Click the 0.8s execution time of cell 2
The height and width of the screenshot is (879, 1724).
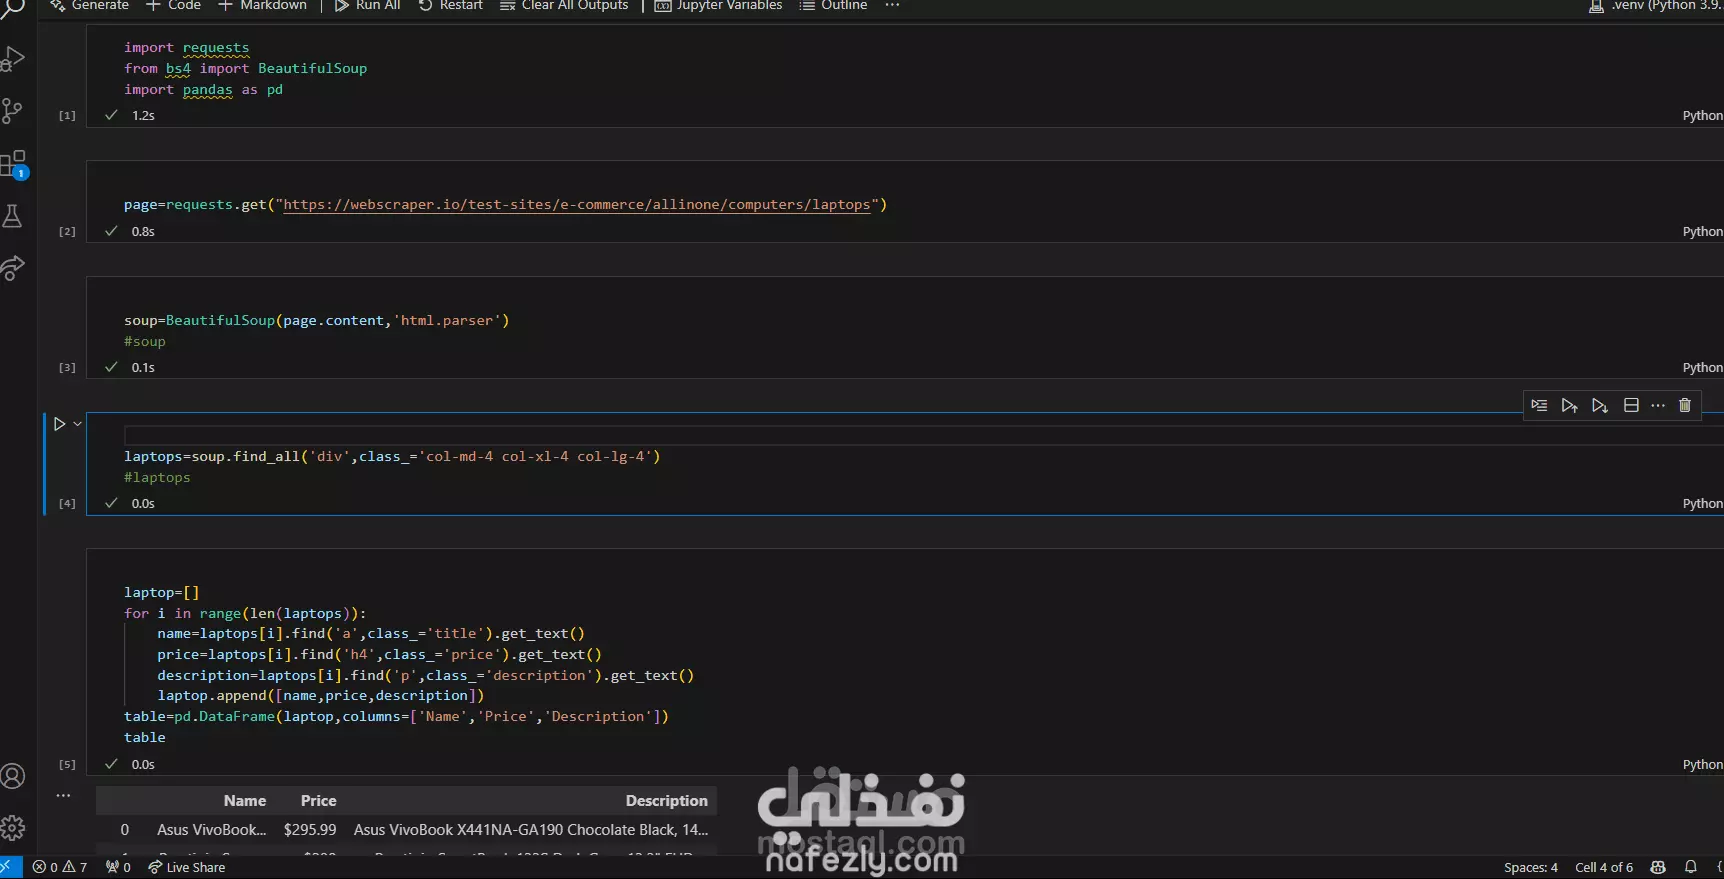click(x=143, y=232)
